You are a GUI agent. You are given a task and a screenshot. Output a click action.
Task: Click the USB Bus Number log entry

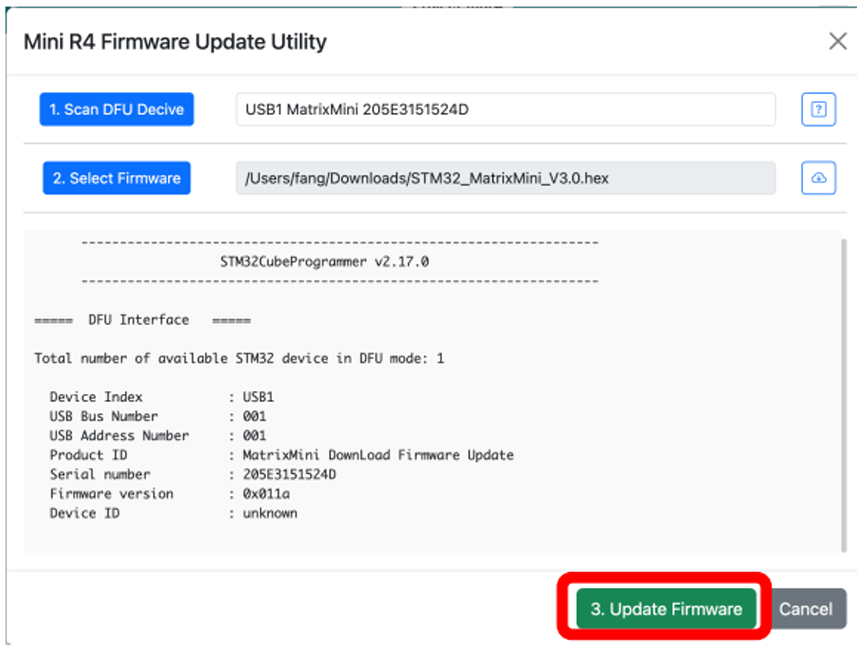tap(158, 416)
